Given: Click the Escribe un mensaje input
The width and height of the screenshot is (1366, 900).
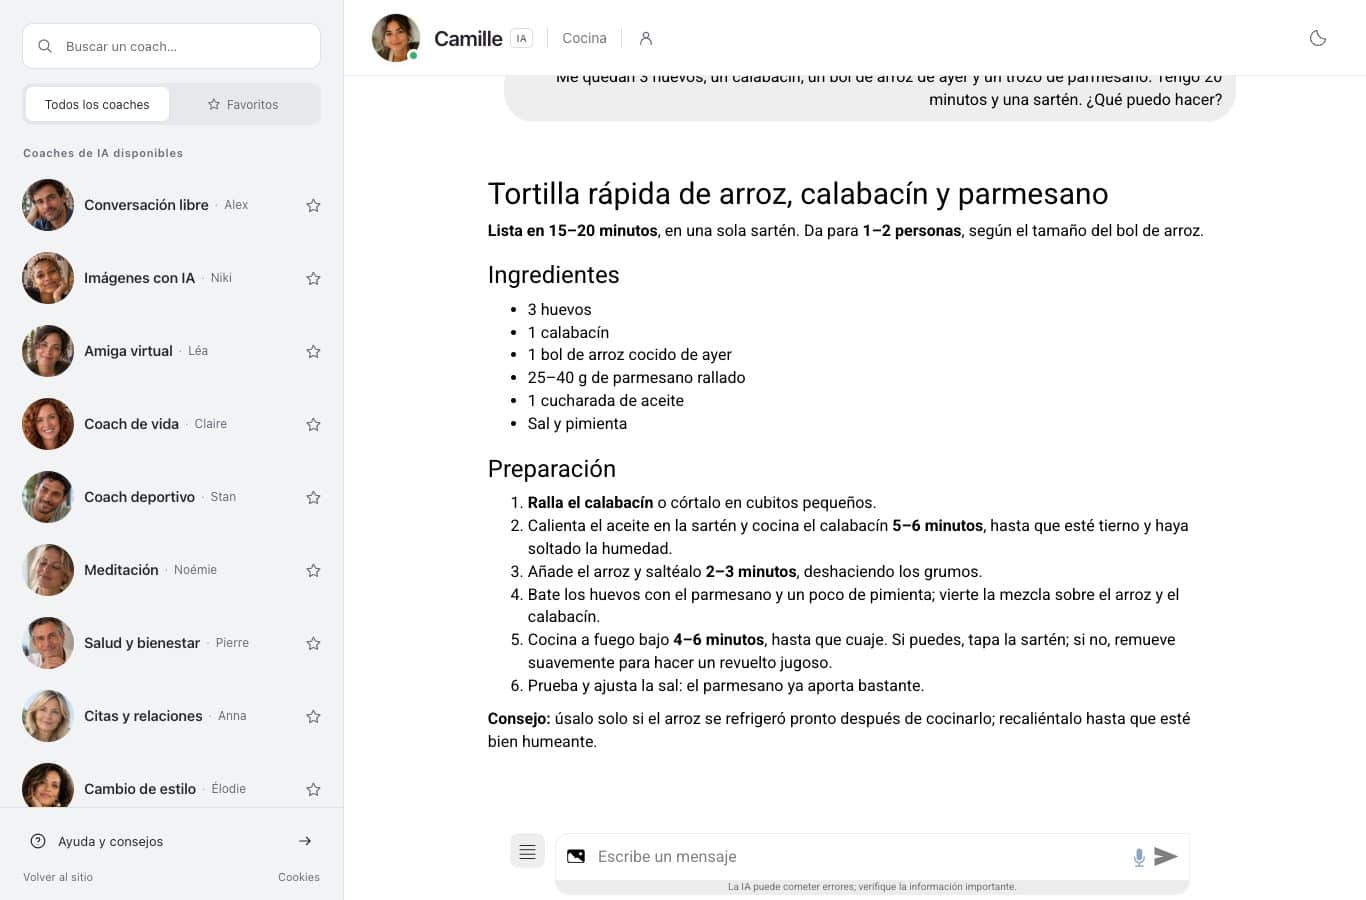Looking at the screenshot, I should tap(860, 856).
